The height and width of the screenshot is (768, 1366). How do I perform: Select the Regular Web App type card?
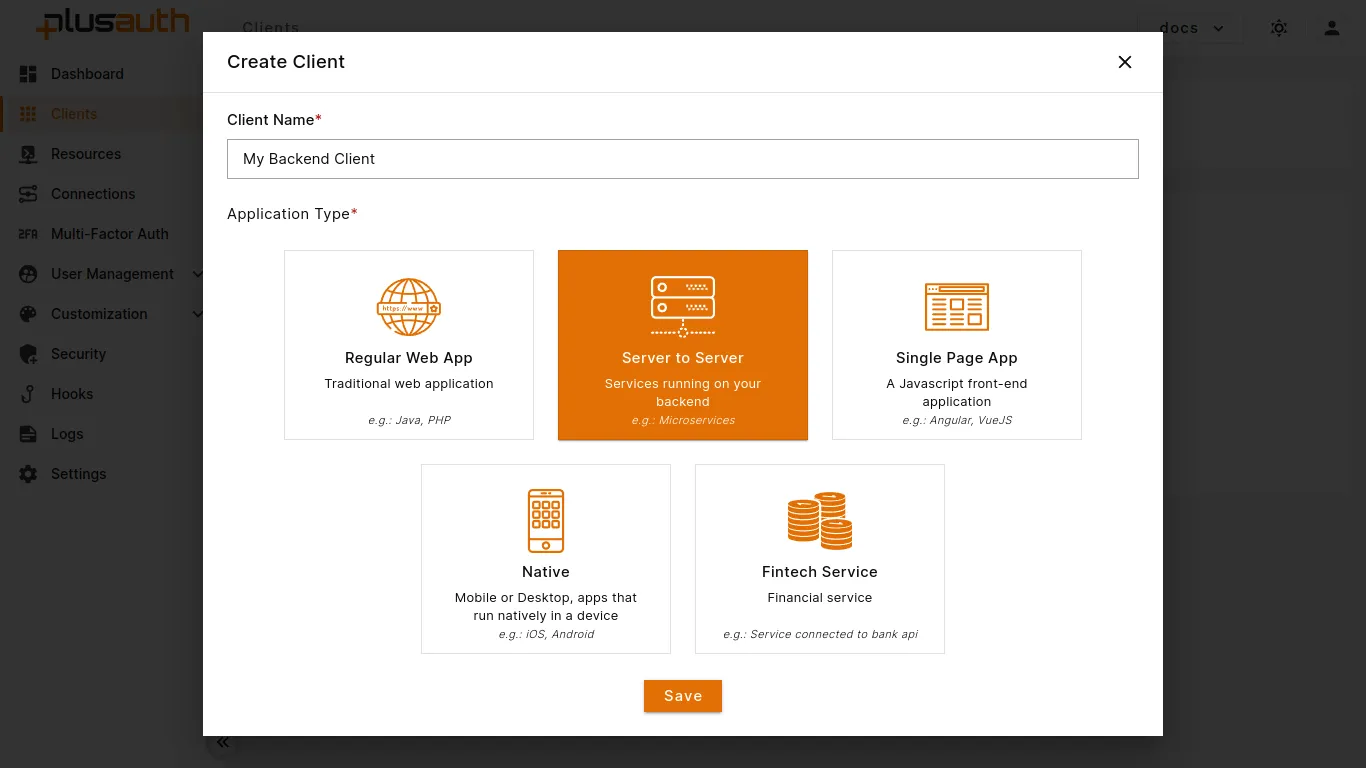409,345
